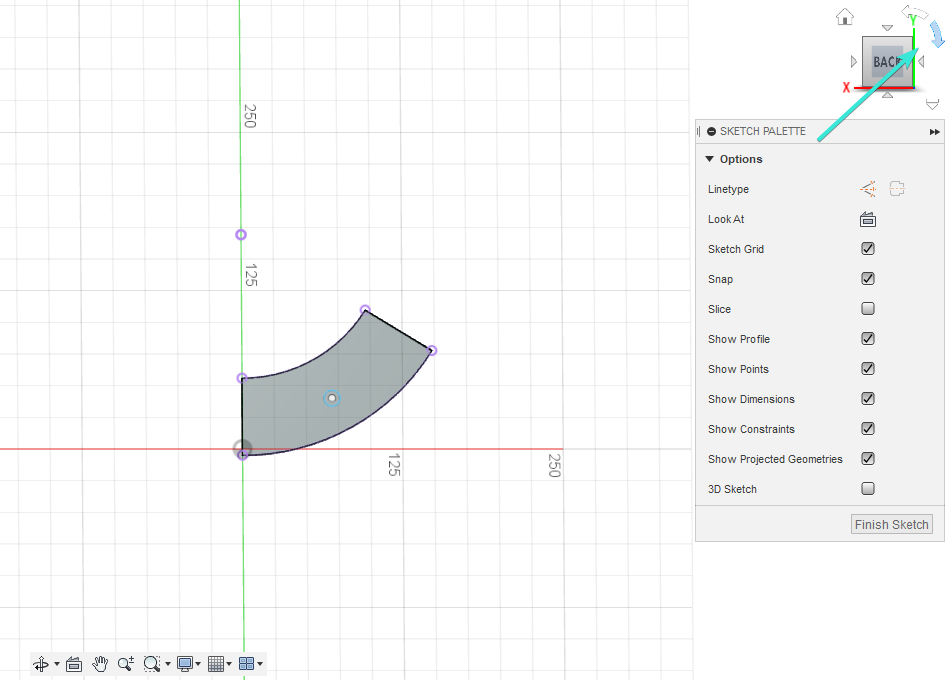This screenshot has width=949, height=680.
Task: Collapse Sketch Palette with minus icon
Action: pyautogui.click(x=712, y=131)
